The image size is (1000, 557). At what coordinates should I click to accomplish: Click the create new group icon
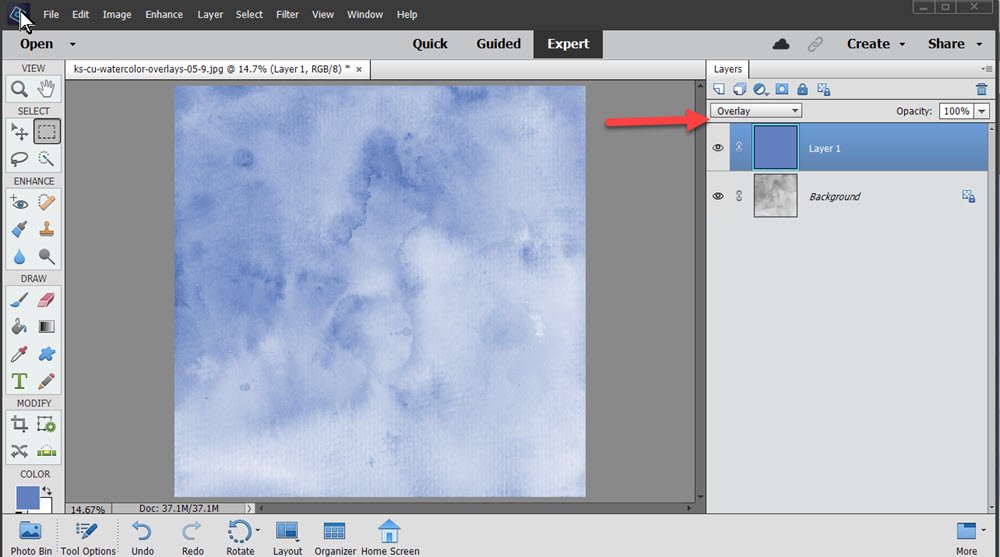(x=739, y=89)
